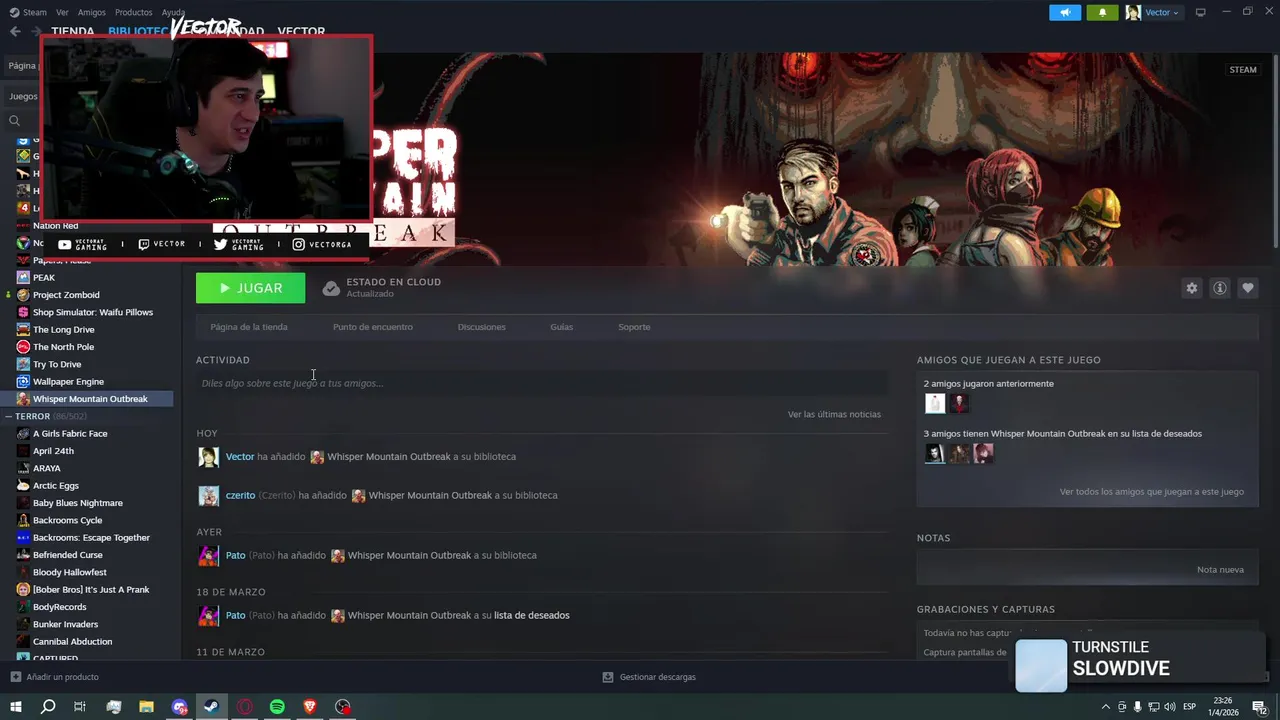Select Try To Drive in library

(x=57, y=364)
